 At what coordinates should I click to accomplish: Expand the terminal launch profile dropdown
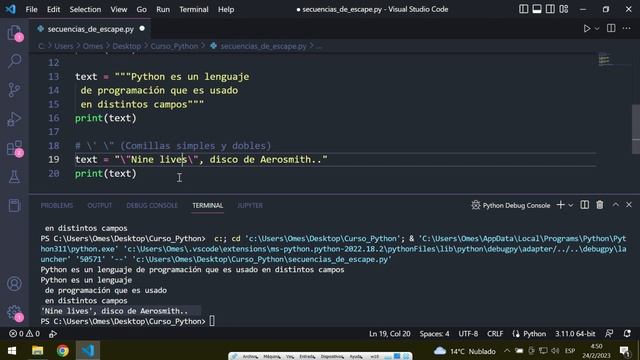571,205
